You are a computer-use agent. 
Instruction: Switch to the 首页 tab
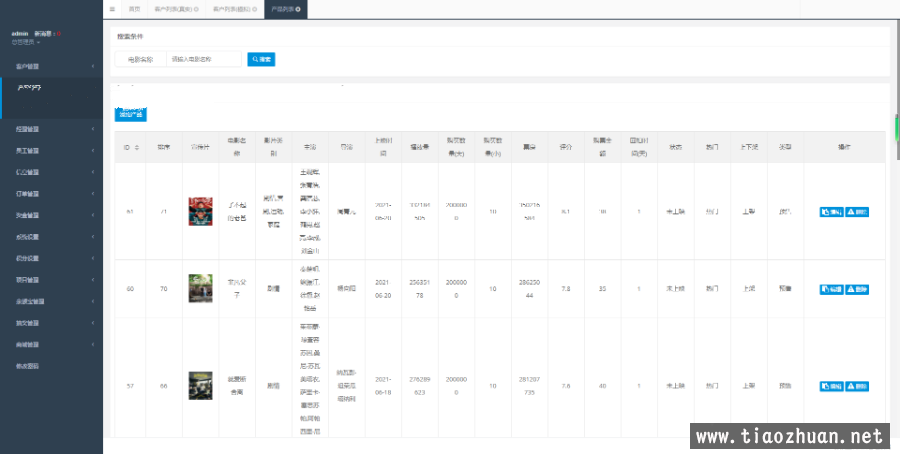click(134, 9)
